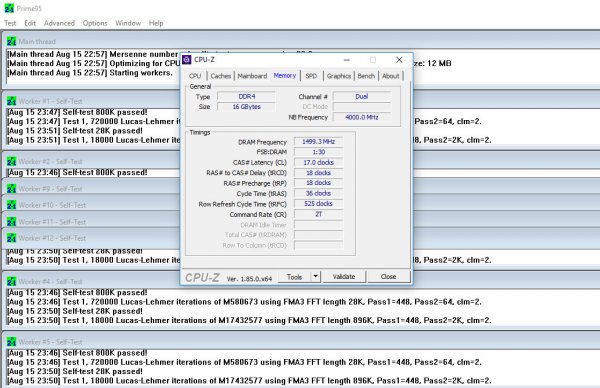Click the Validate button
The width and height of the screenshot is (600, 388).
(344, 276)
